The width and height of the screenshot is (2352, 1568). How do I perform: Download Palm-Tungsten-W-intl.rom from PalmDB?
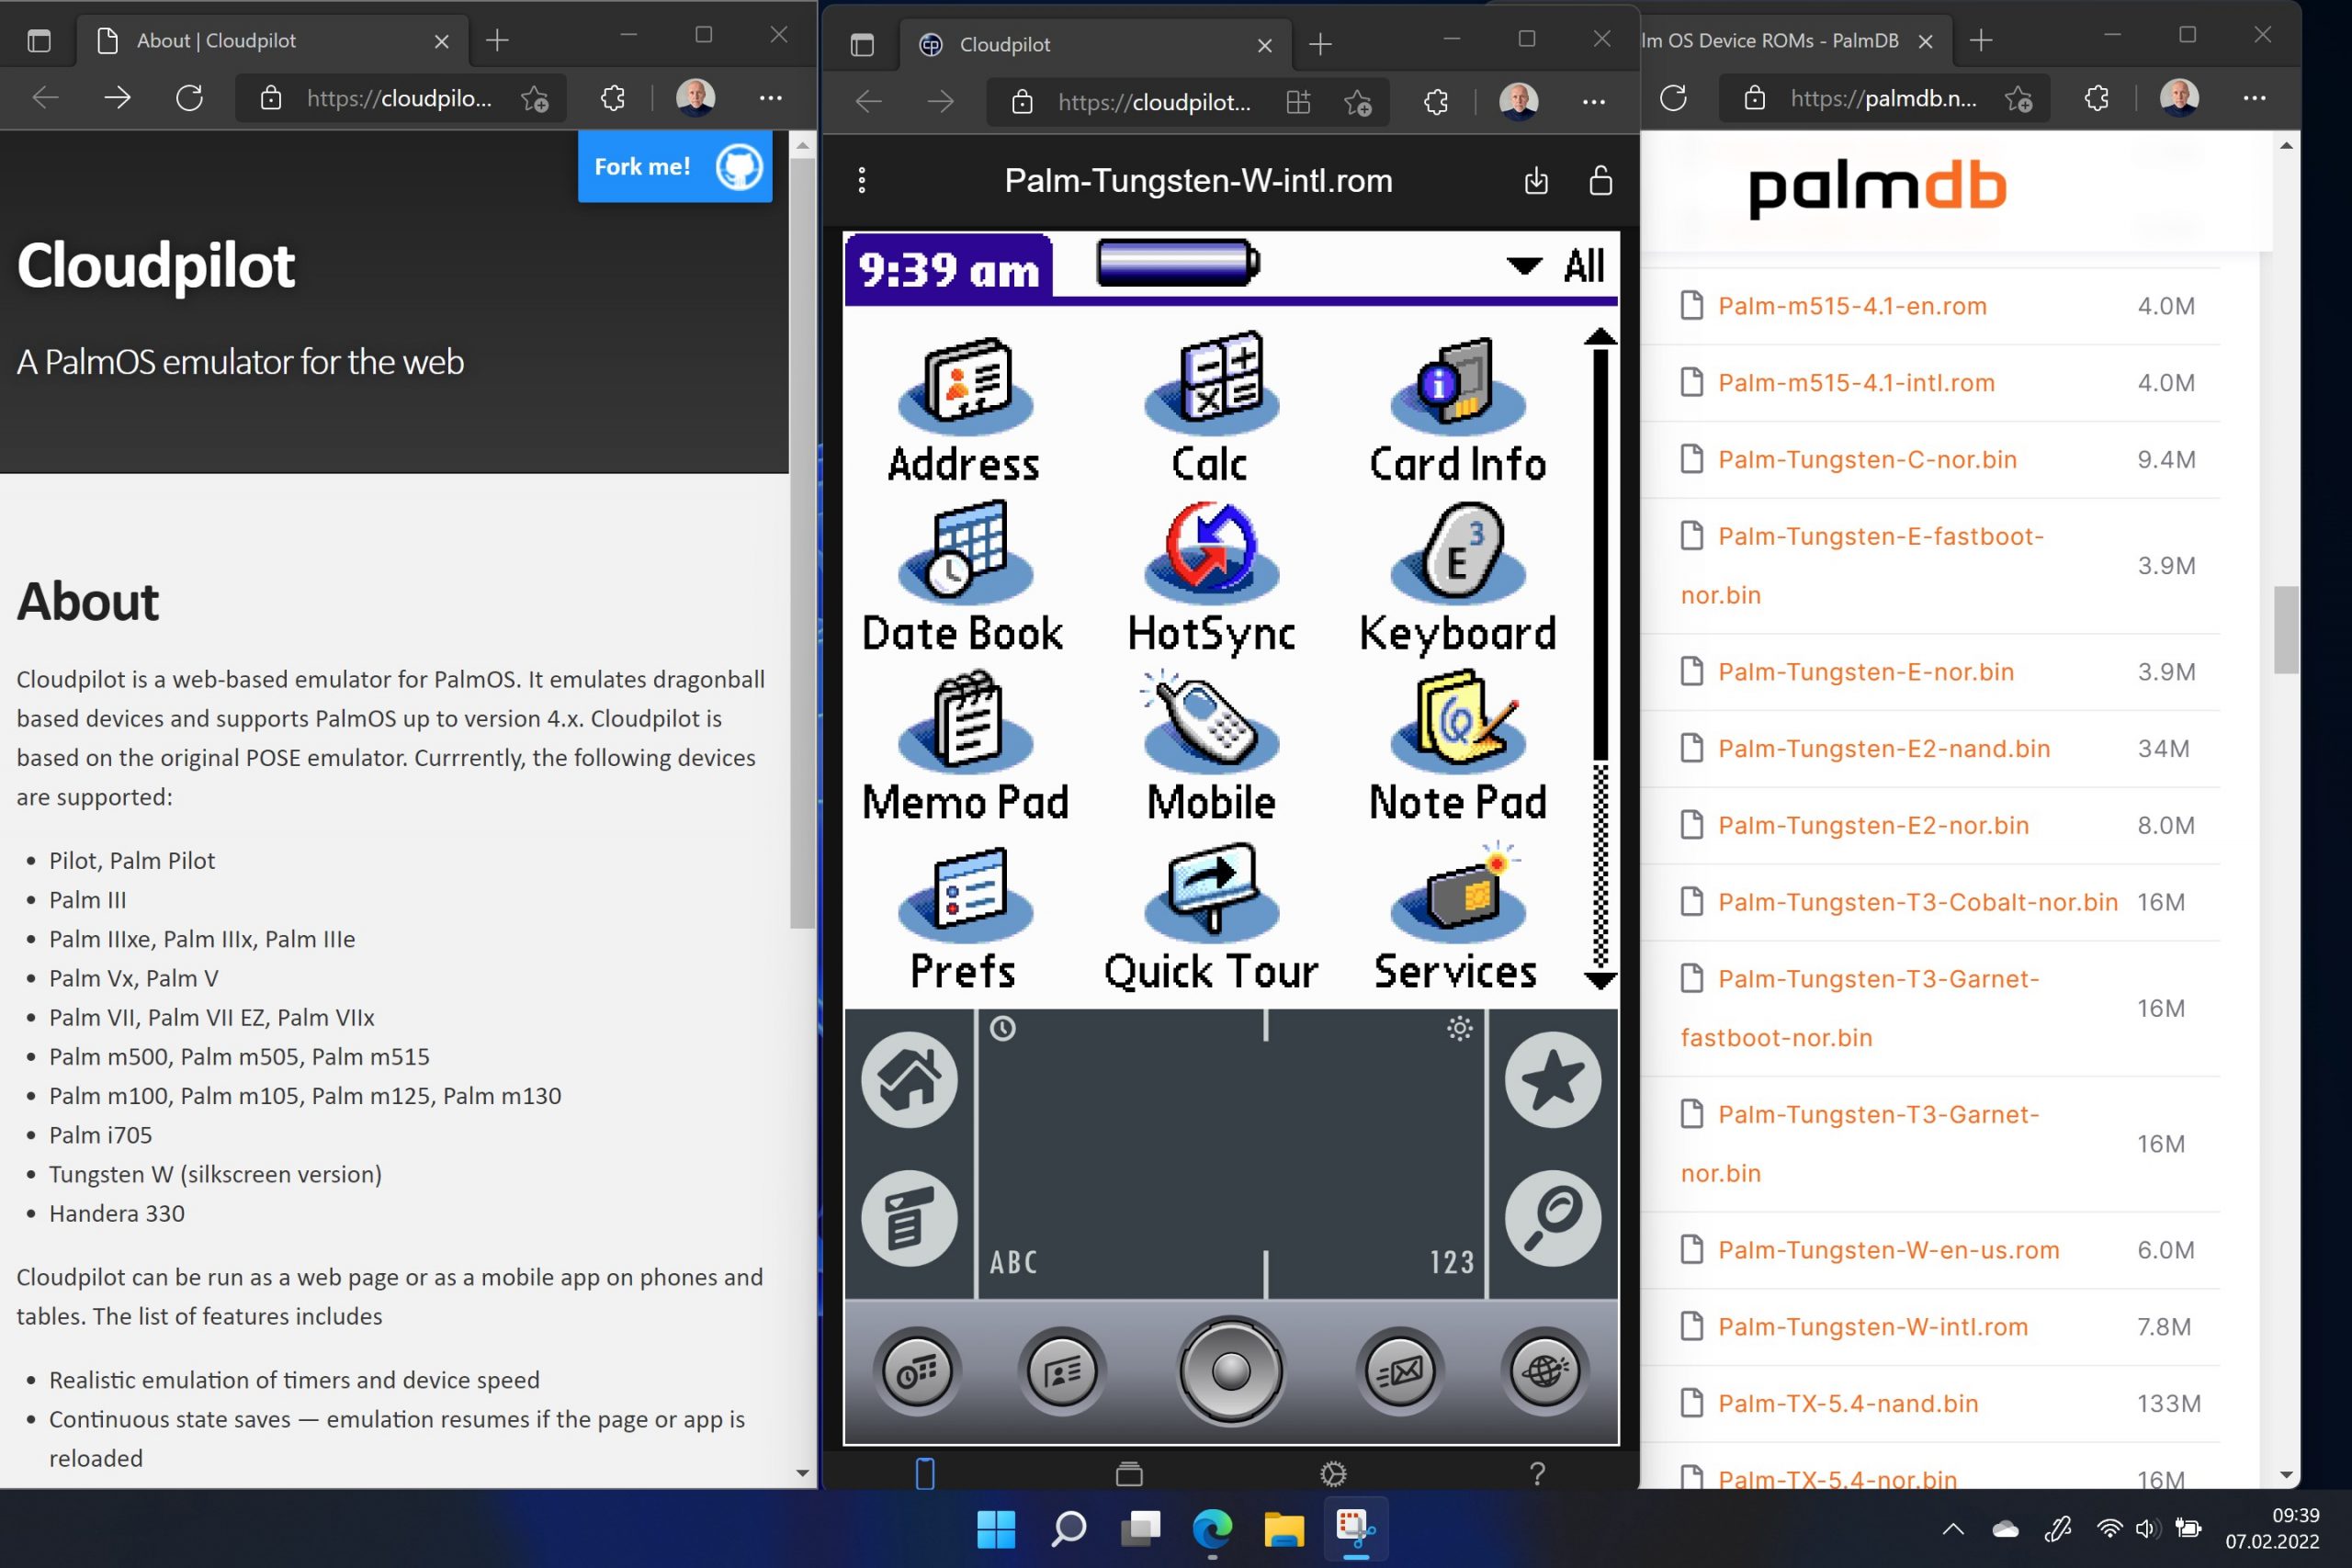pyautogui.click(x=1873, y=1327)
